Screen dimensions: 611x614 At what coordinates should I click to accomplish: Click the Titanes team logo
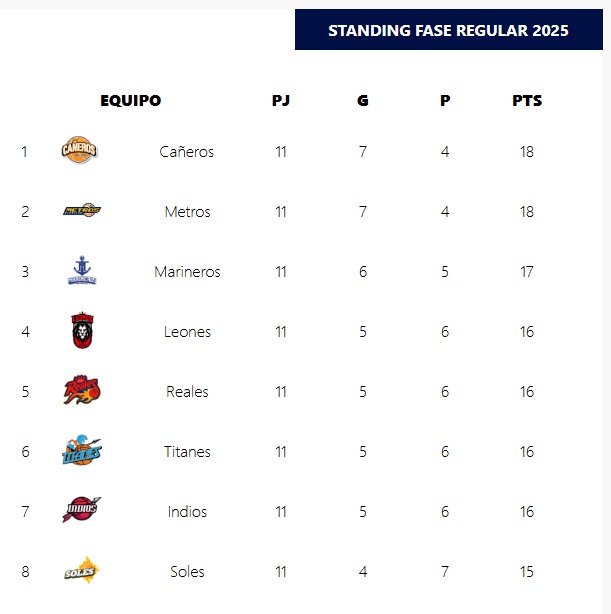pos(81,451)
